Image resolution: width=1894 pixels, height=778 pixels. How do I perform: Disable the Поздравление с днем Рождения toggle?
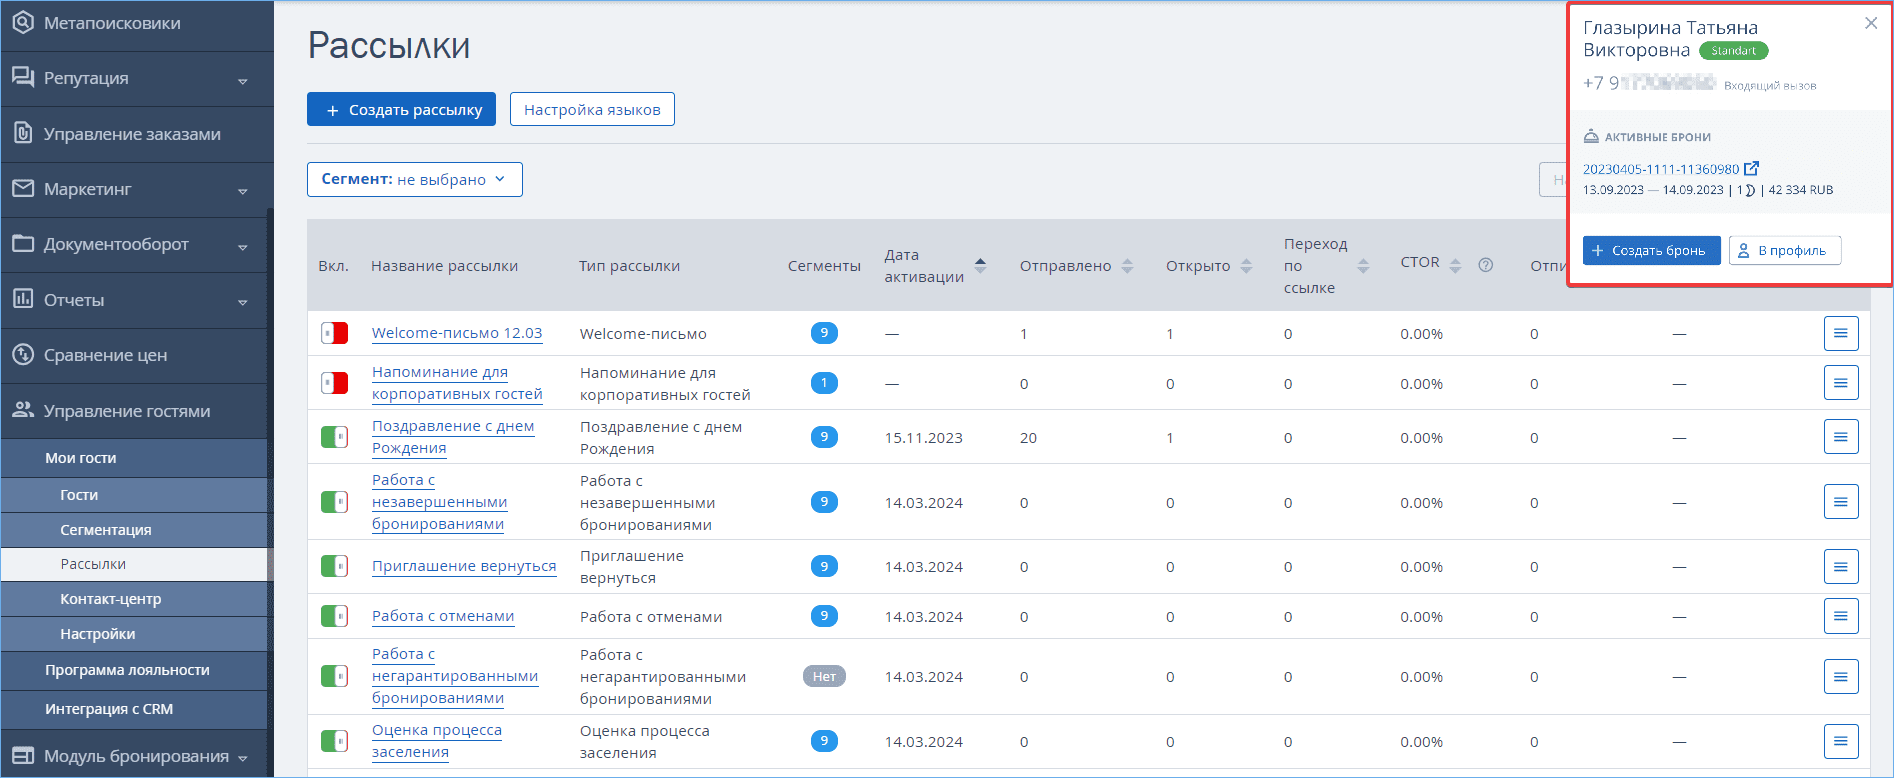click(334, 437)
